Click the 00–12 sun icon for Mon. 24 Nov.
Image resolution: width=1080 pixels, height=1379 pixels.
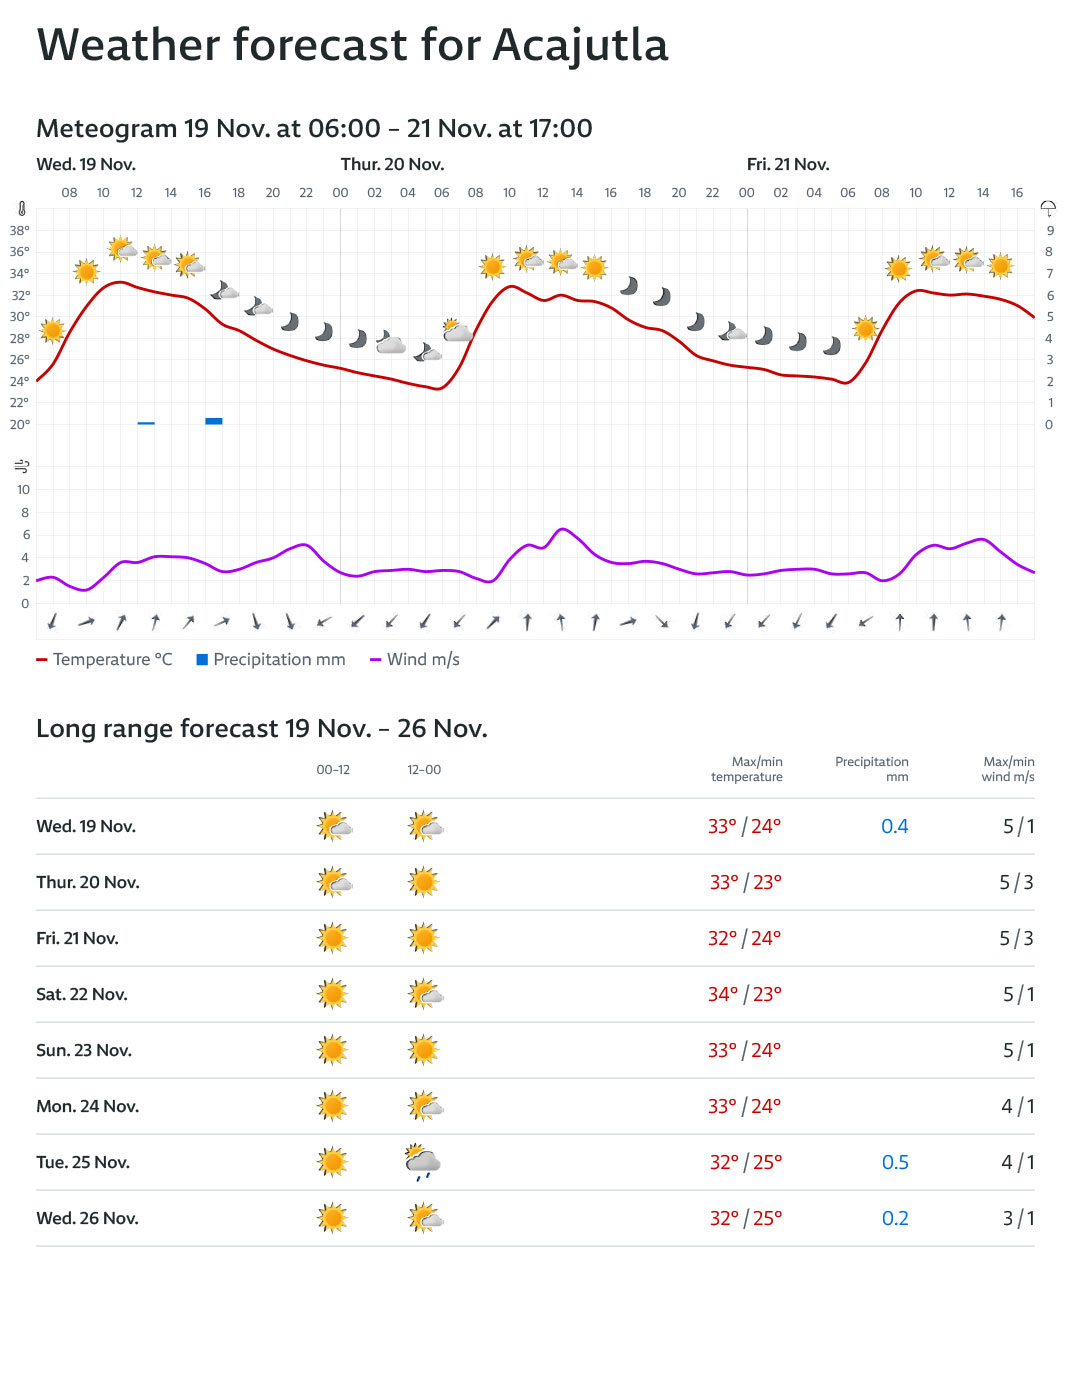tap(332, 1106)
